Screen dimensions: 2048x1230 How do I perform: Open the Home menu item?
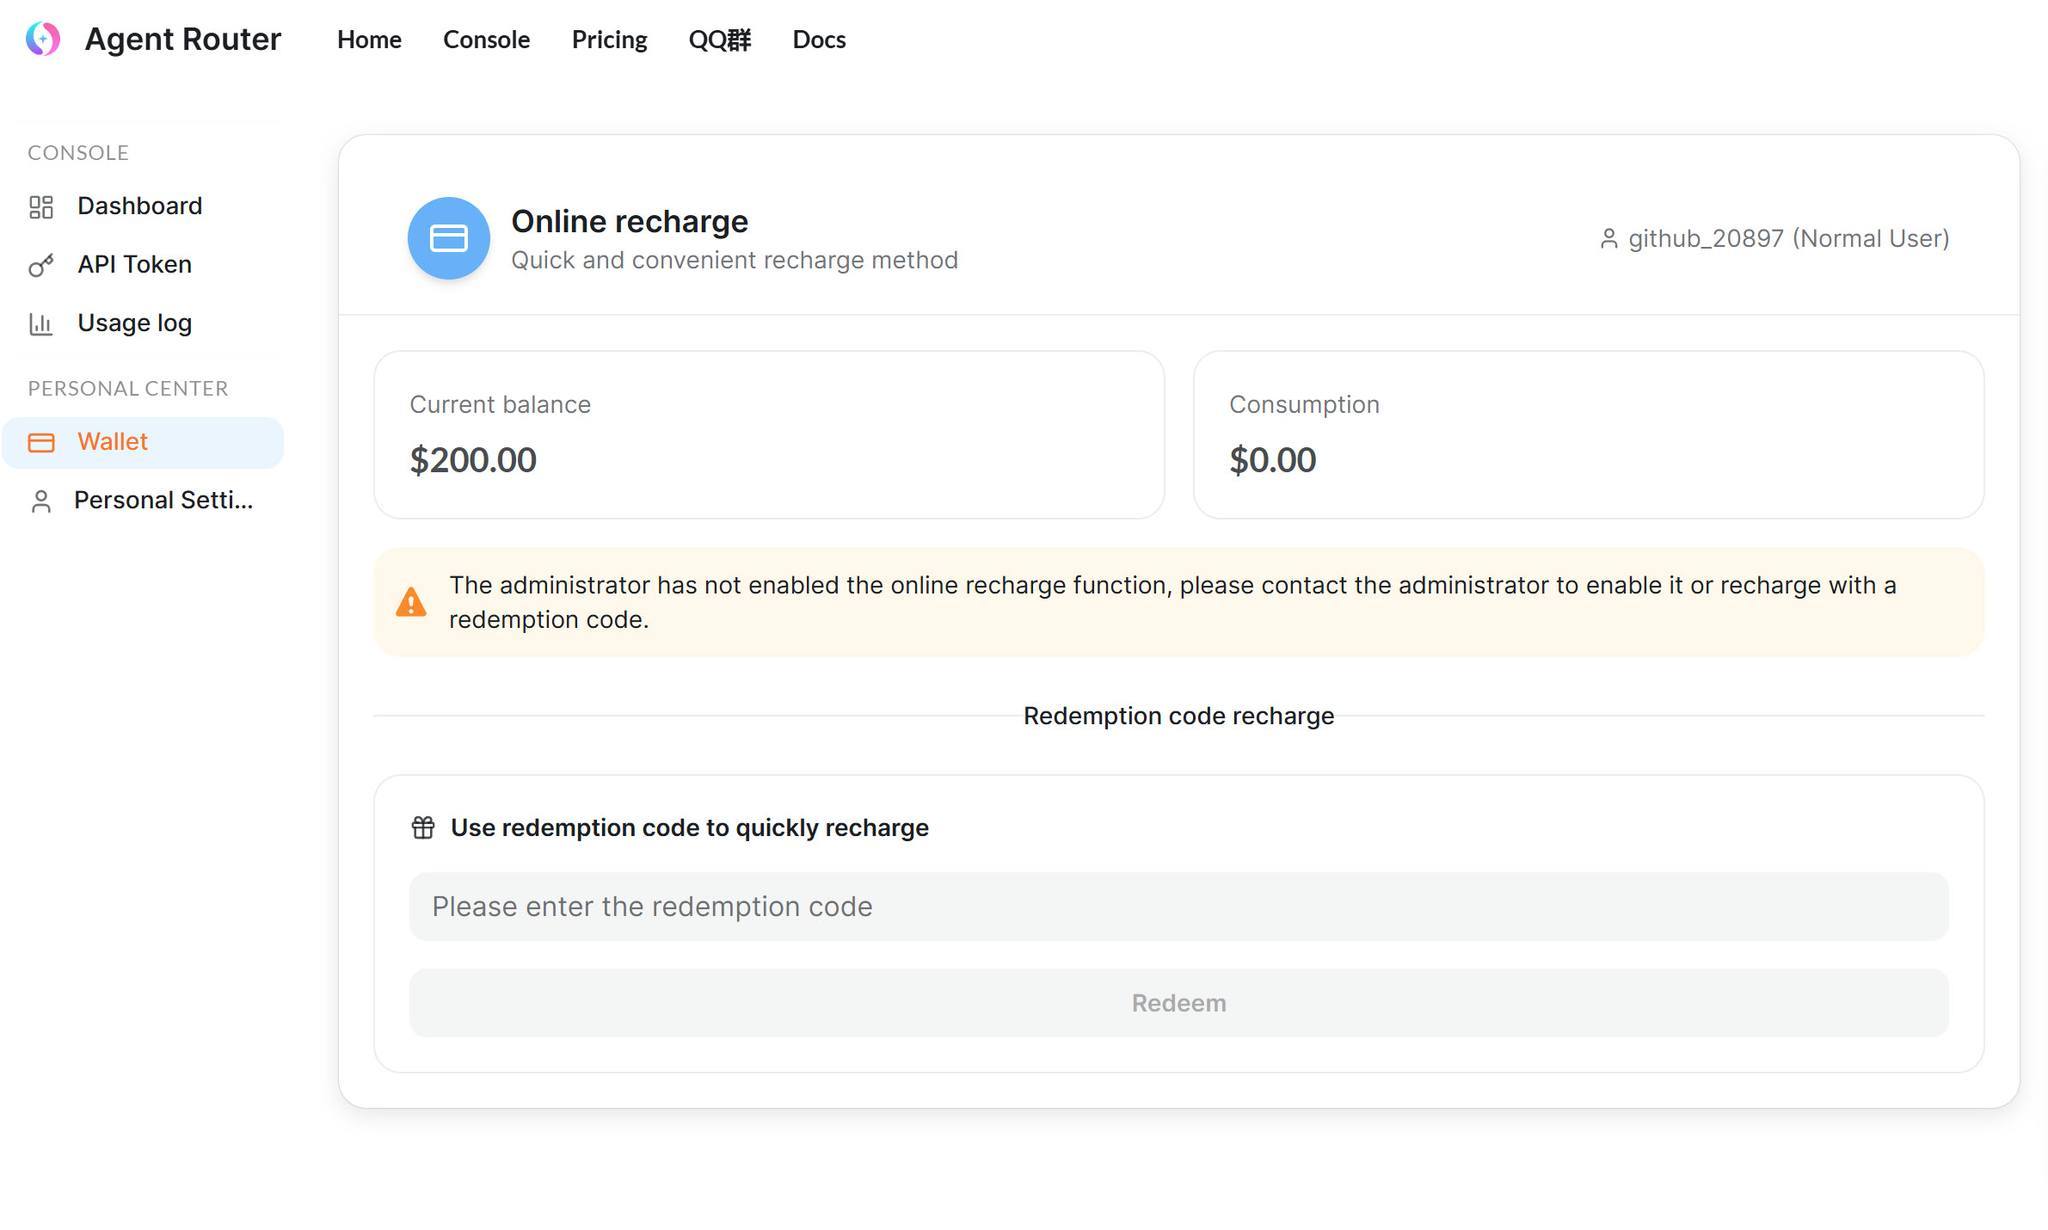[x=369, y=40]
